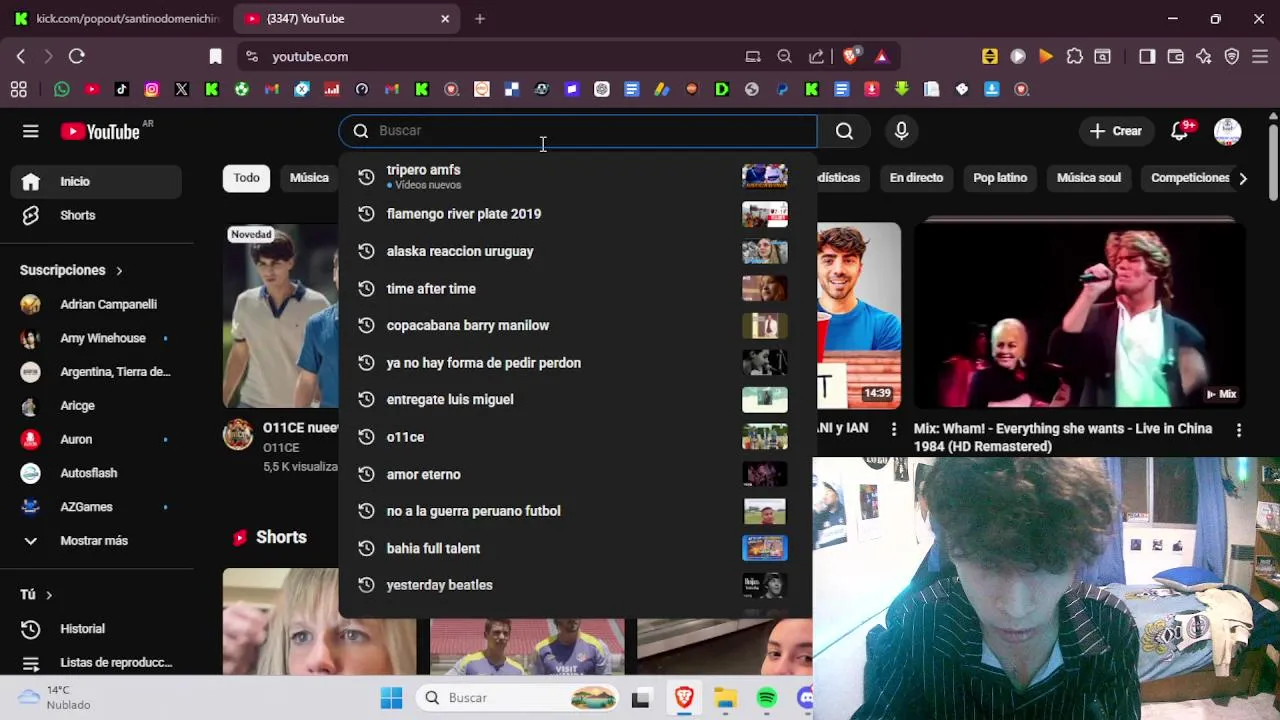Viewport: 1280px width, 720px height.
Task: Open Shorts in the sidebar
Action: (96, 216)
